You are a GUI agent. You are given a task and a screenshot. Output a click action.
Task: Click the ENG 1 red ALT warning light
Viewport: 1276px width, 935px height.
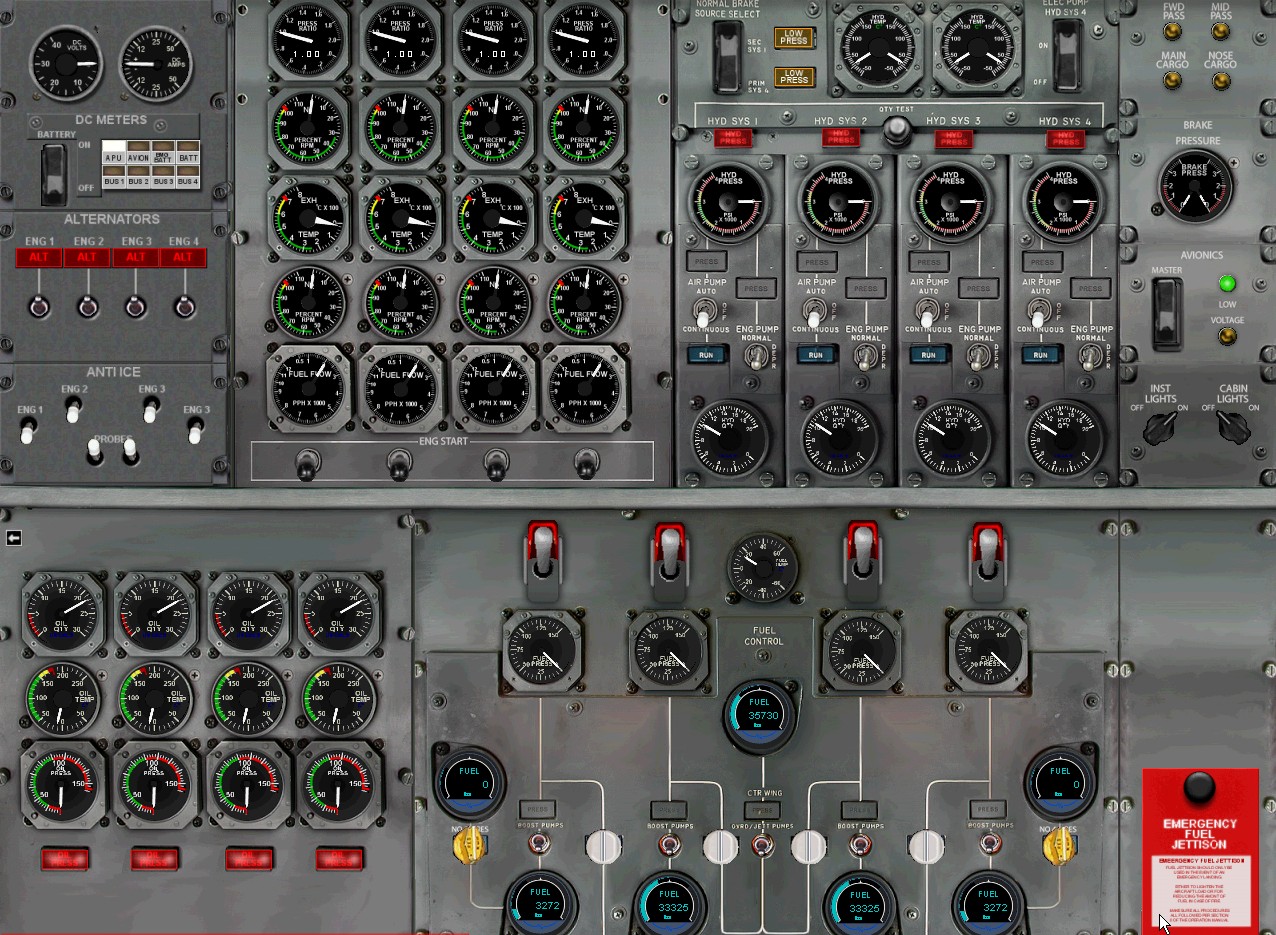click(x=40, y=257)
